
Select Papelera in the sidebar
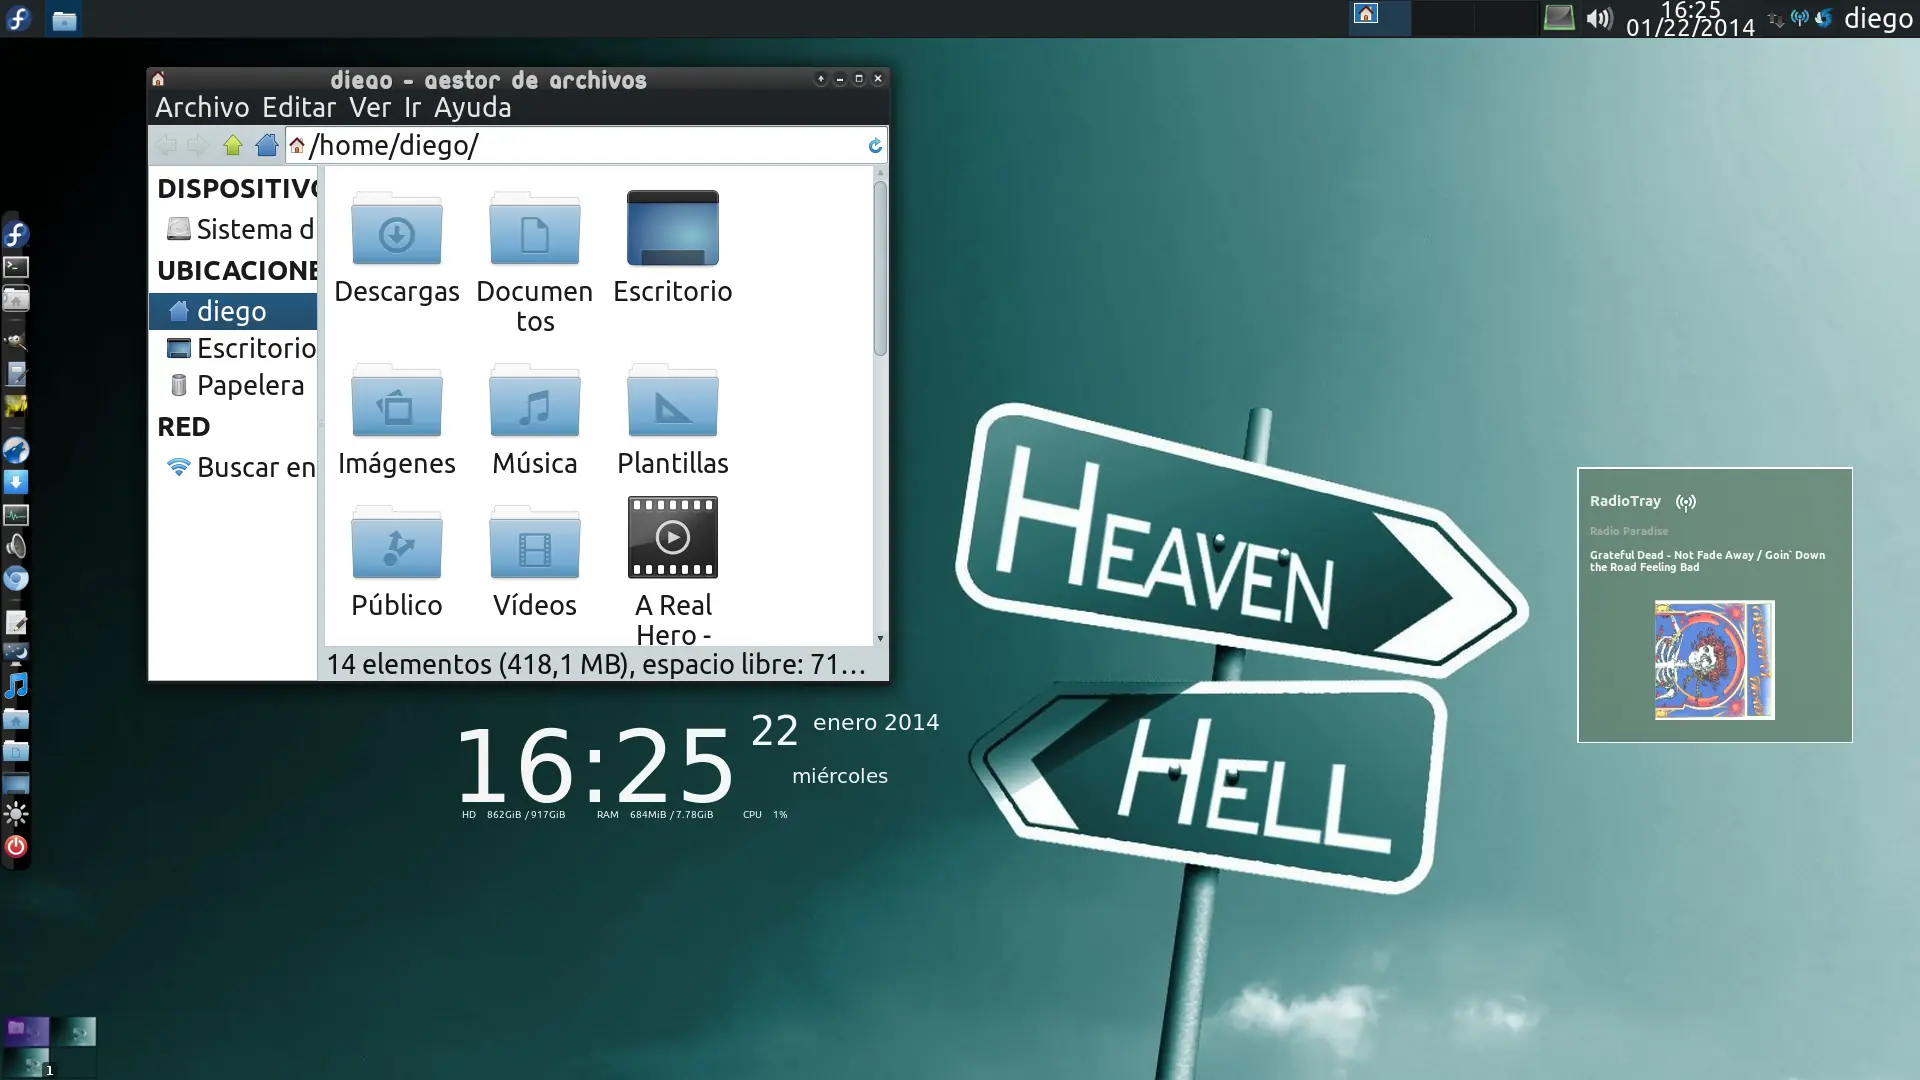coord(249,385)
